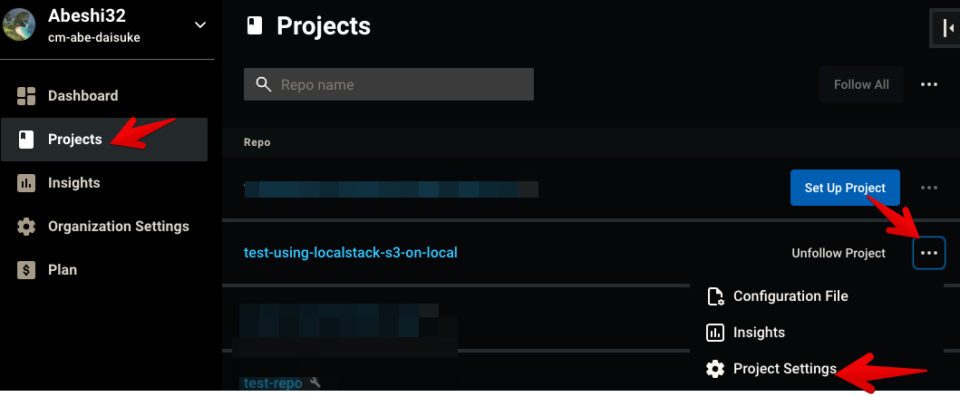Click Unfollow Project
The height and width of the screenshot is (397, 960).
click(x=838, y=253)
